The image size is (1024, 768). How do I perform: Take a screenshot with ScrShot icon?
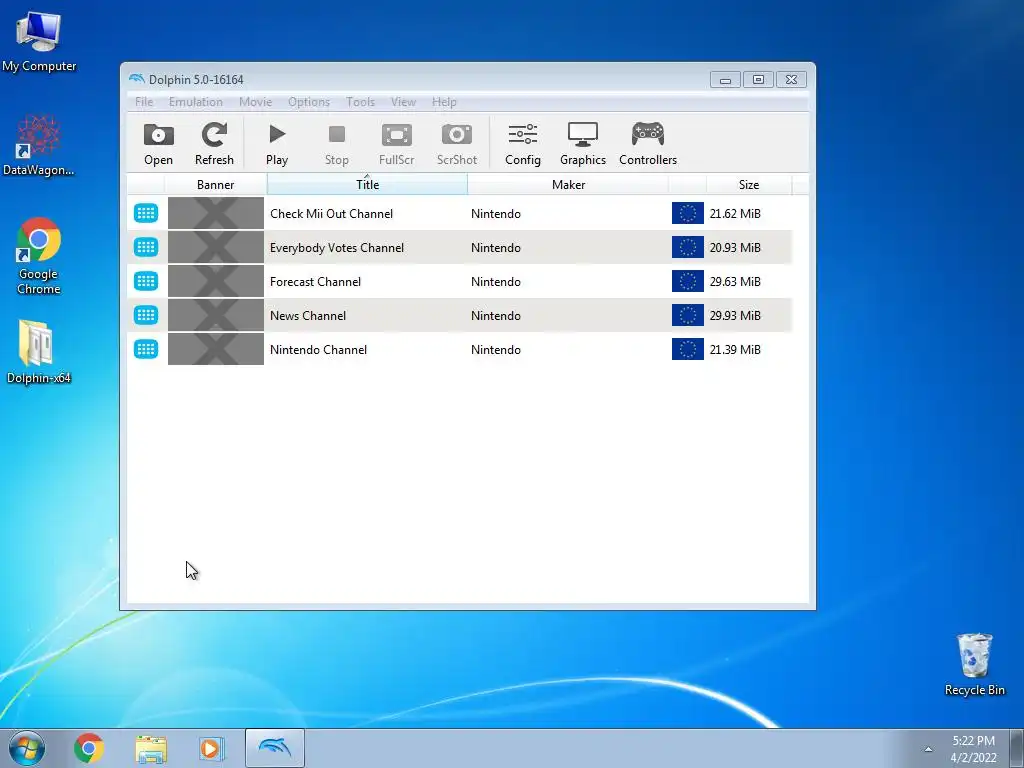point(456,144)
